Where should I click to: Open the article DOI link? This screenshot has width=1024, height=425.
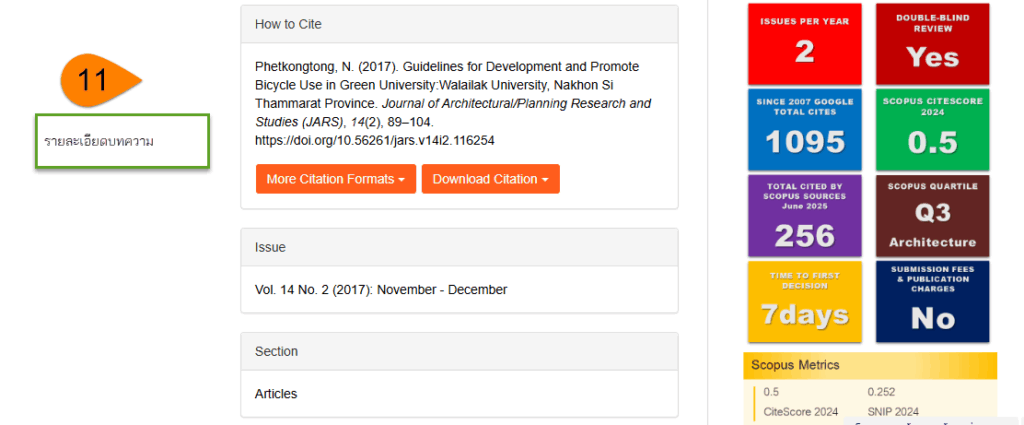click(375, 141)
